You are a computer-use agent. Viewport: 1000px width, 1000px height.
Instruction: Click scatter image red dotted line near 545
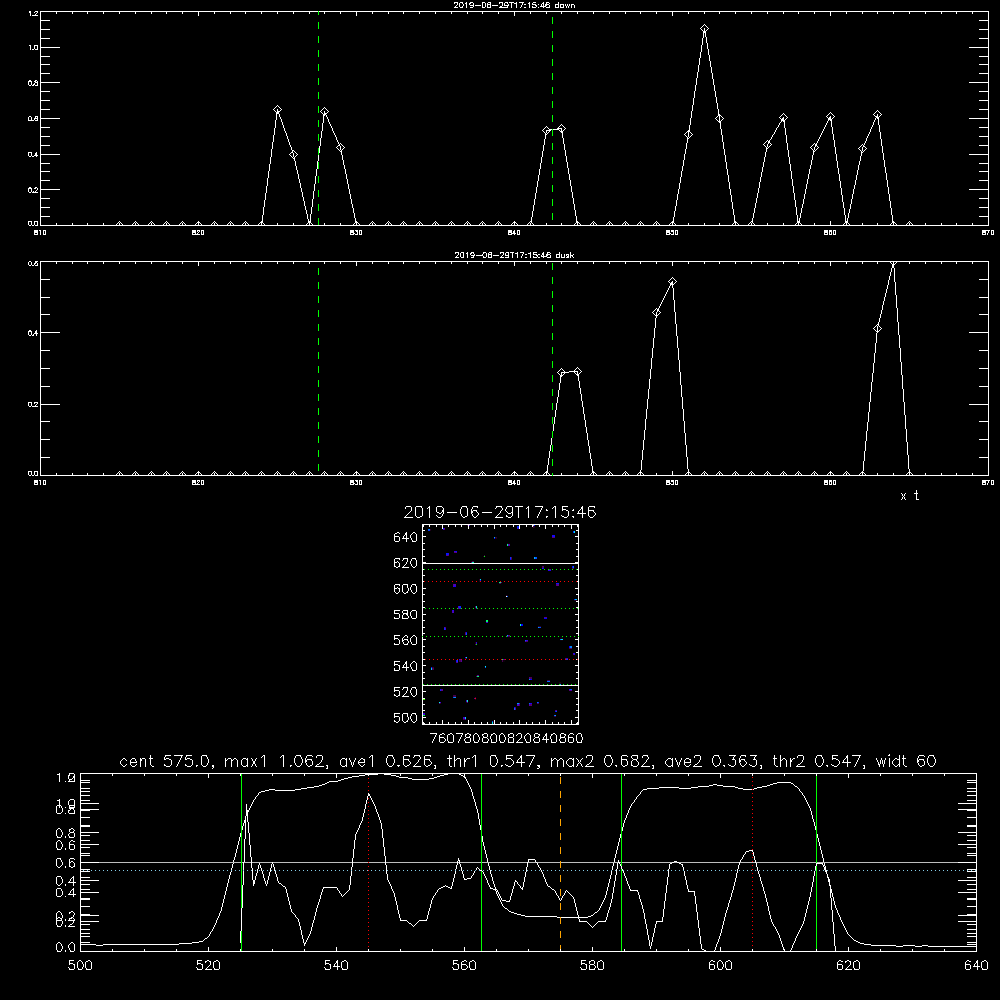(x=500, y=659)
